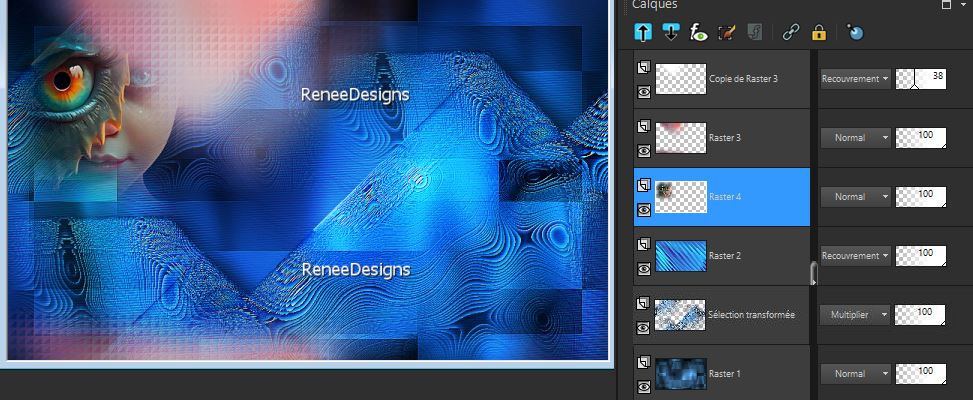973x400 pixels.
Task: Select layer named Copie de Raster 3
Action: click(743, 79)
